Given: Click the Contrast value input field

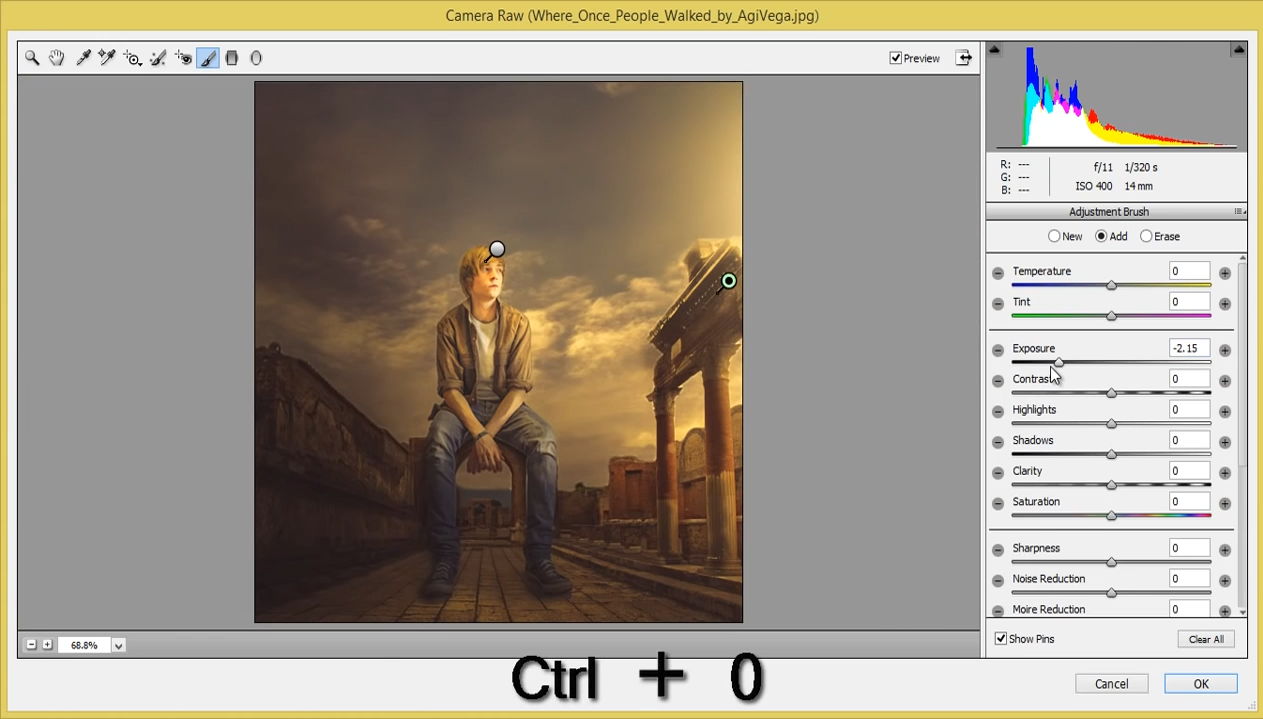Looking at the screenshot, I should click(x=1189, y=379).
